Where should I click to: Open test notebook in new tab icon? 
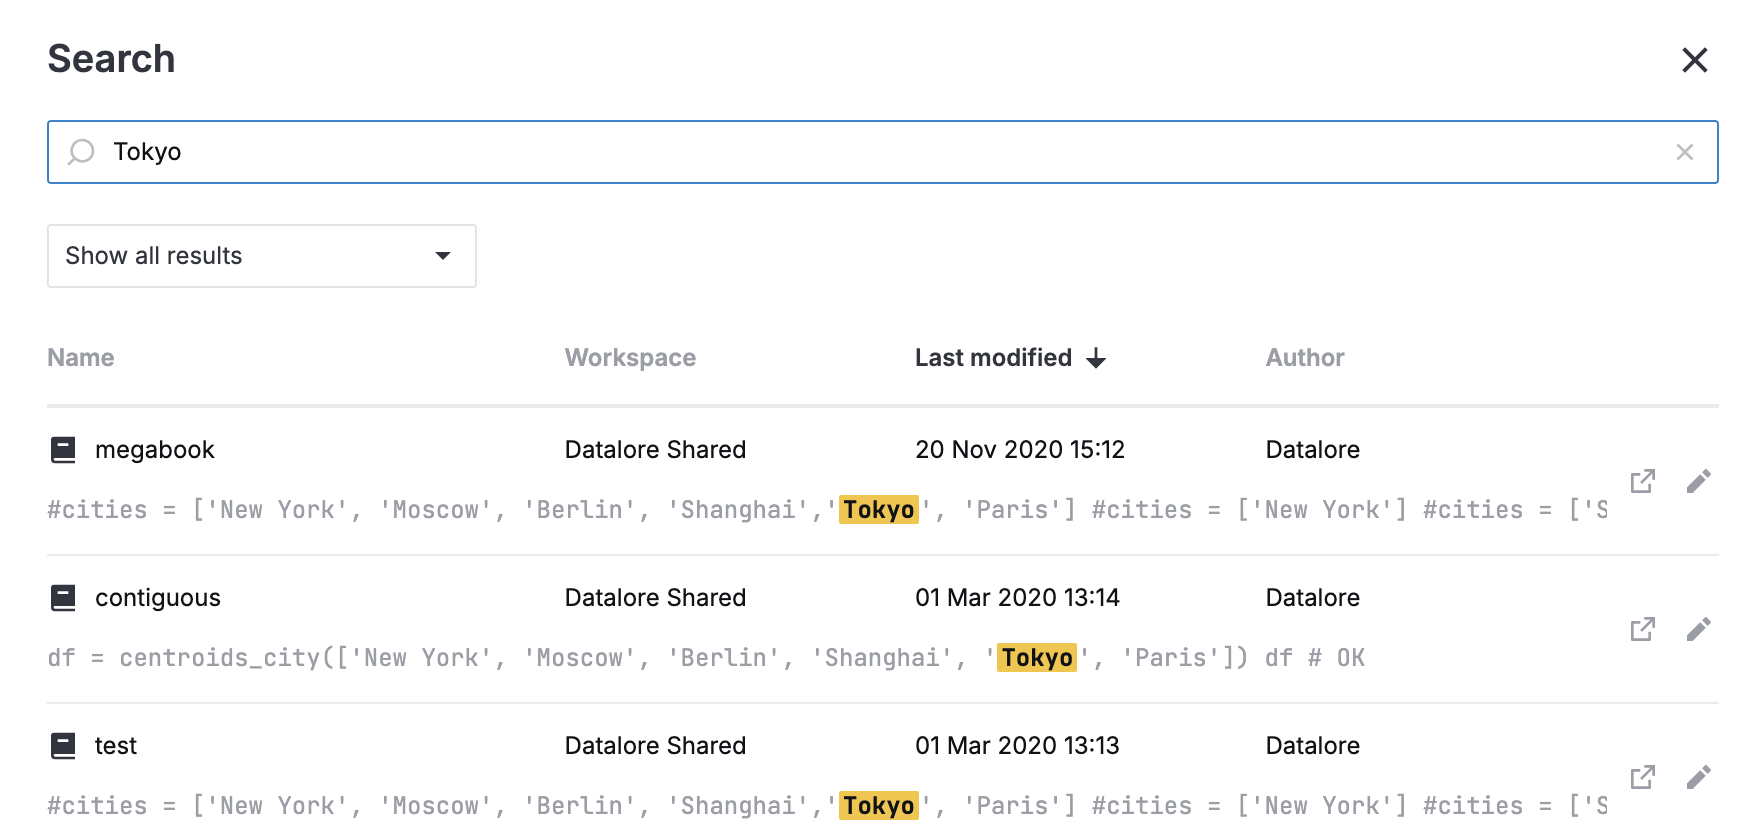(x=1642, y=777)
